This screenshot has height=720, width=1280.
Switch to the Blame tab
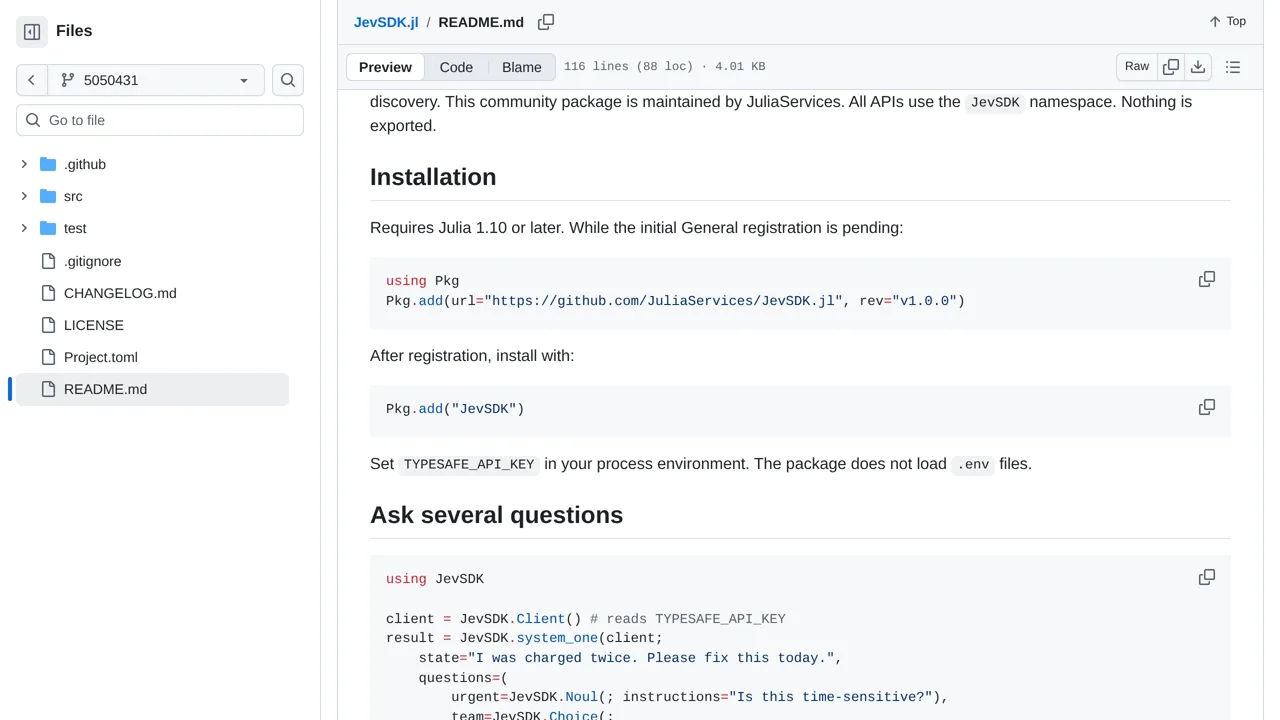(522, 67)
